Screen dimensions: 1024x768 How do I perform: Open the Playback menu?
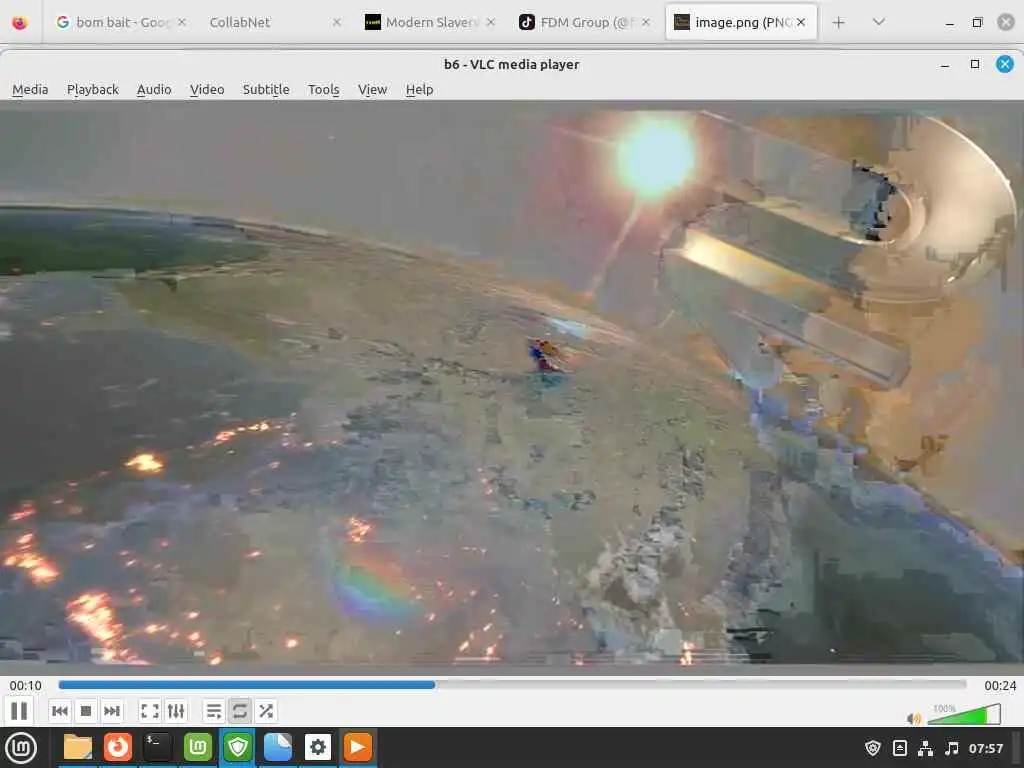pos(93,89)
